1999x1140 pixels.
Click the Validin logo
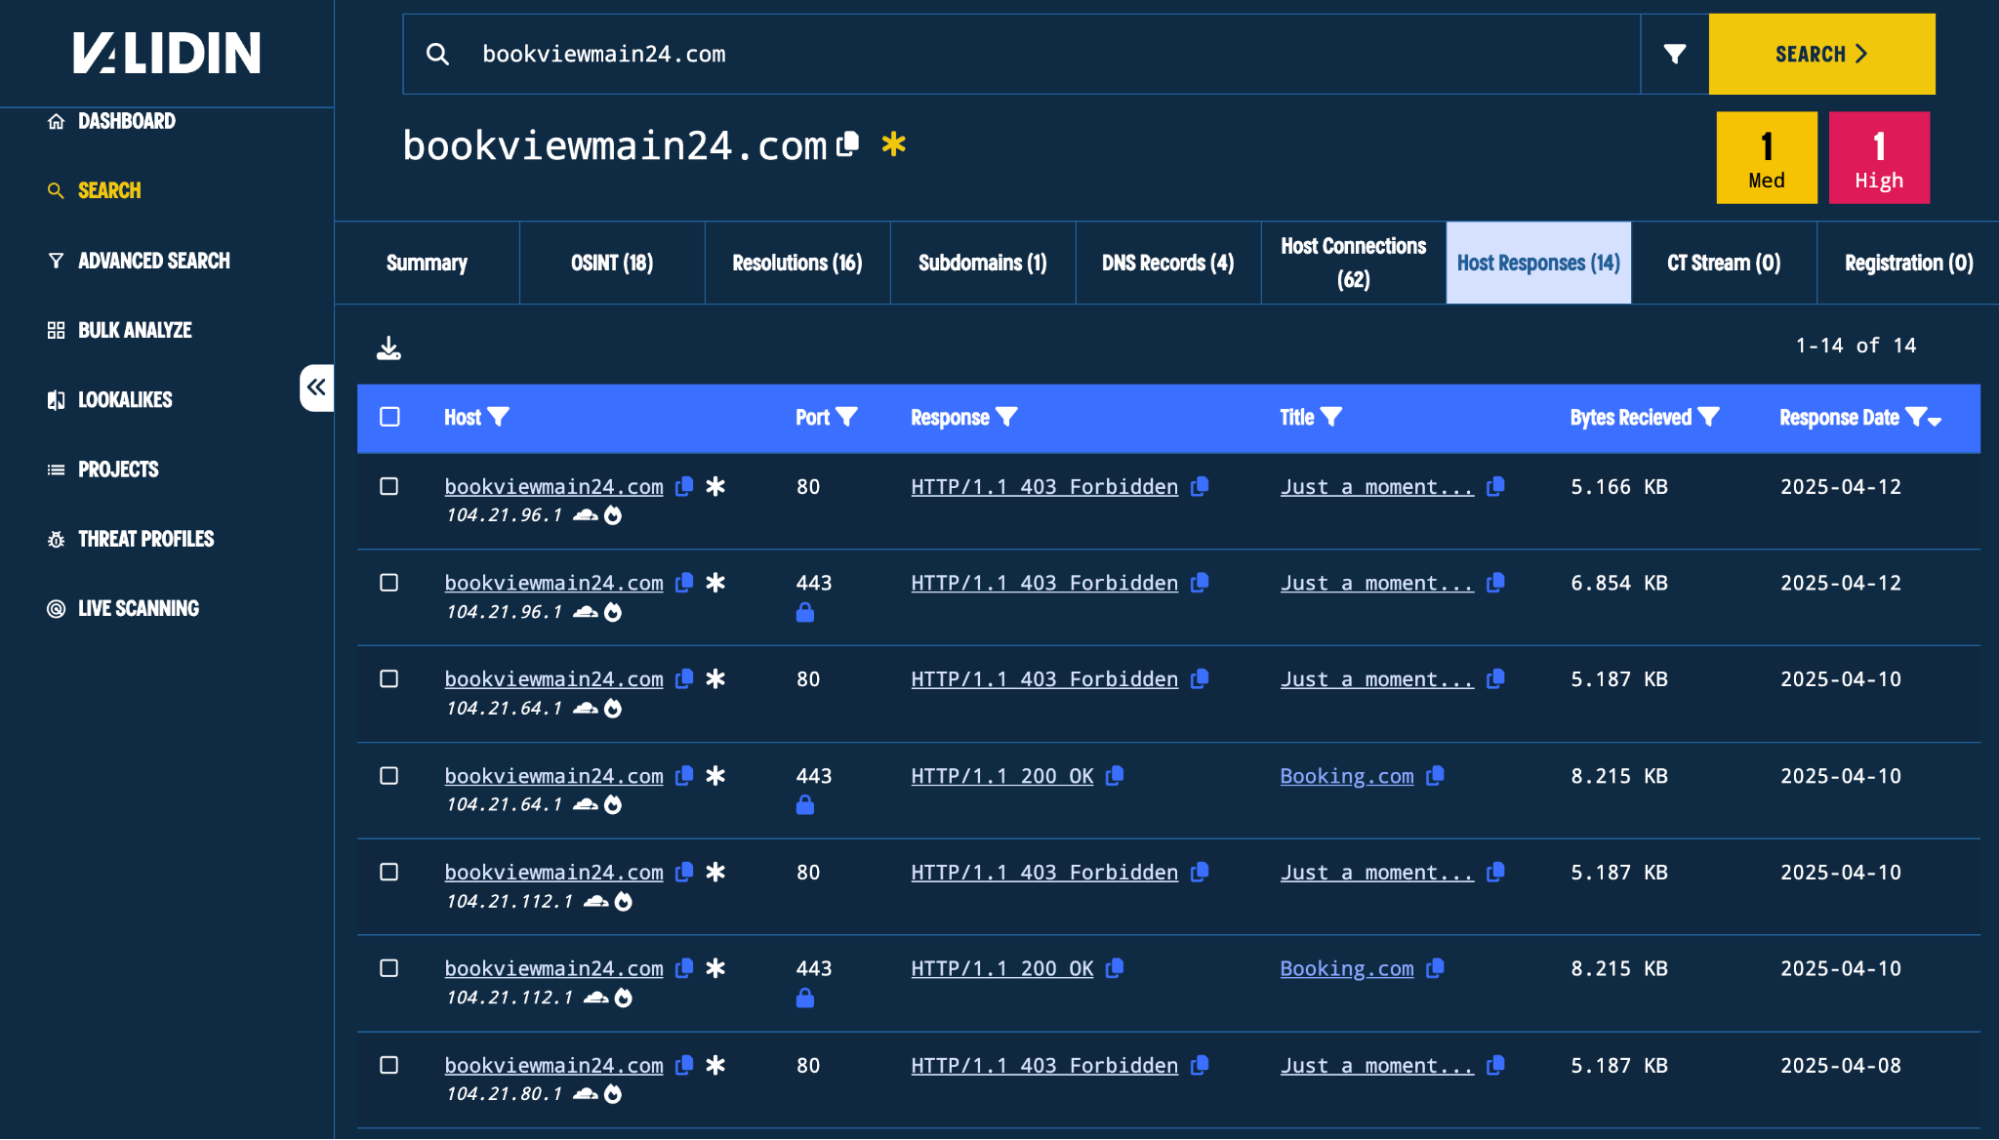point(166,53)
